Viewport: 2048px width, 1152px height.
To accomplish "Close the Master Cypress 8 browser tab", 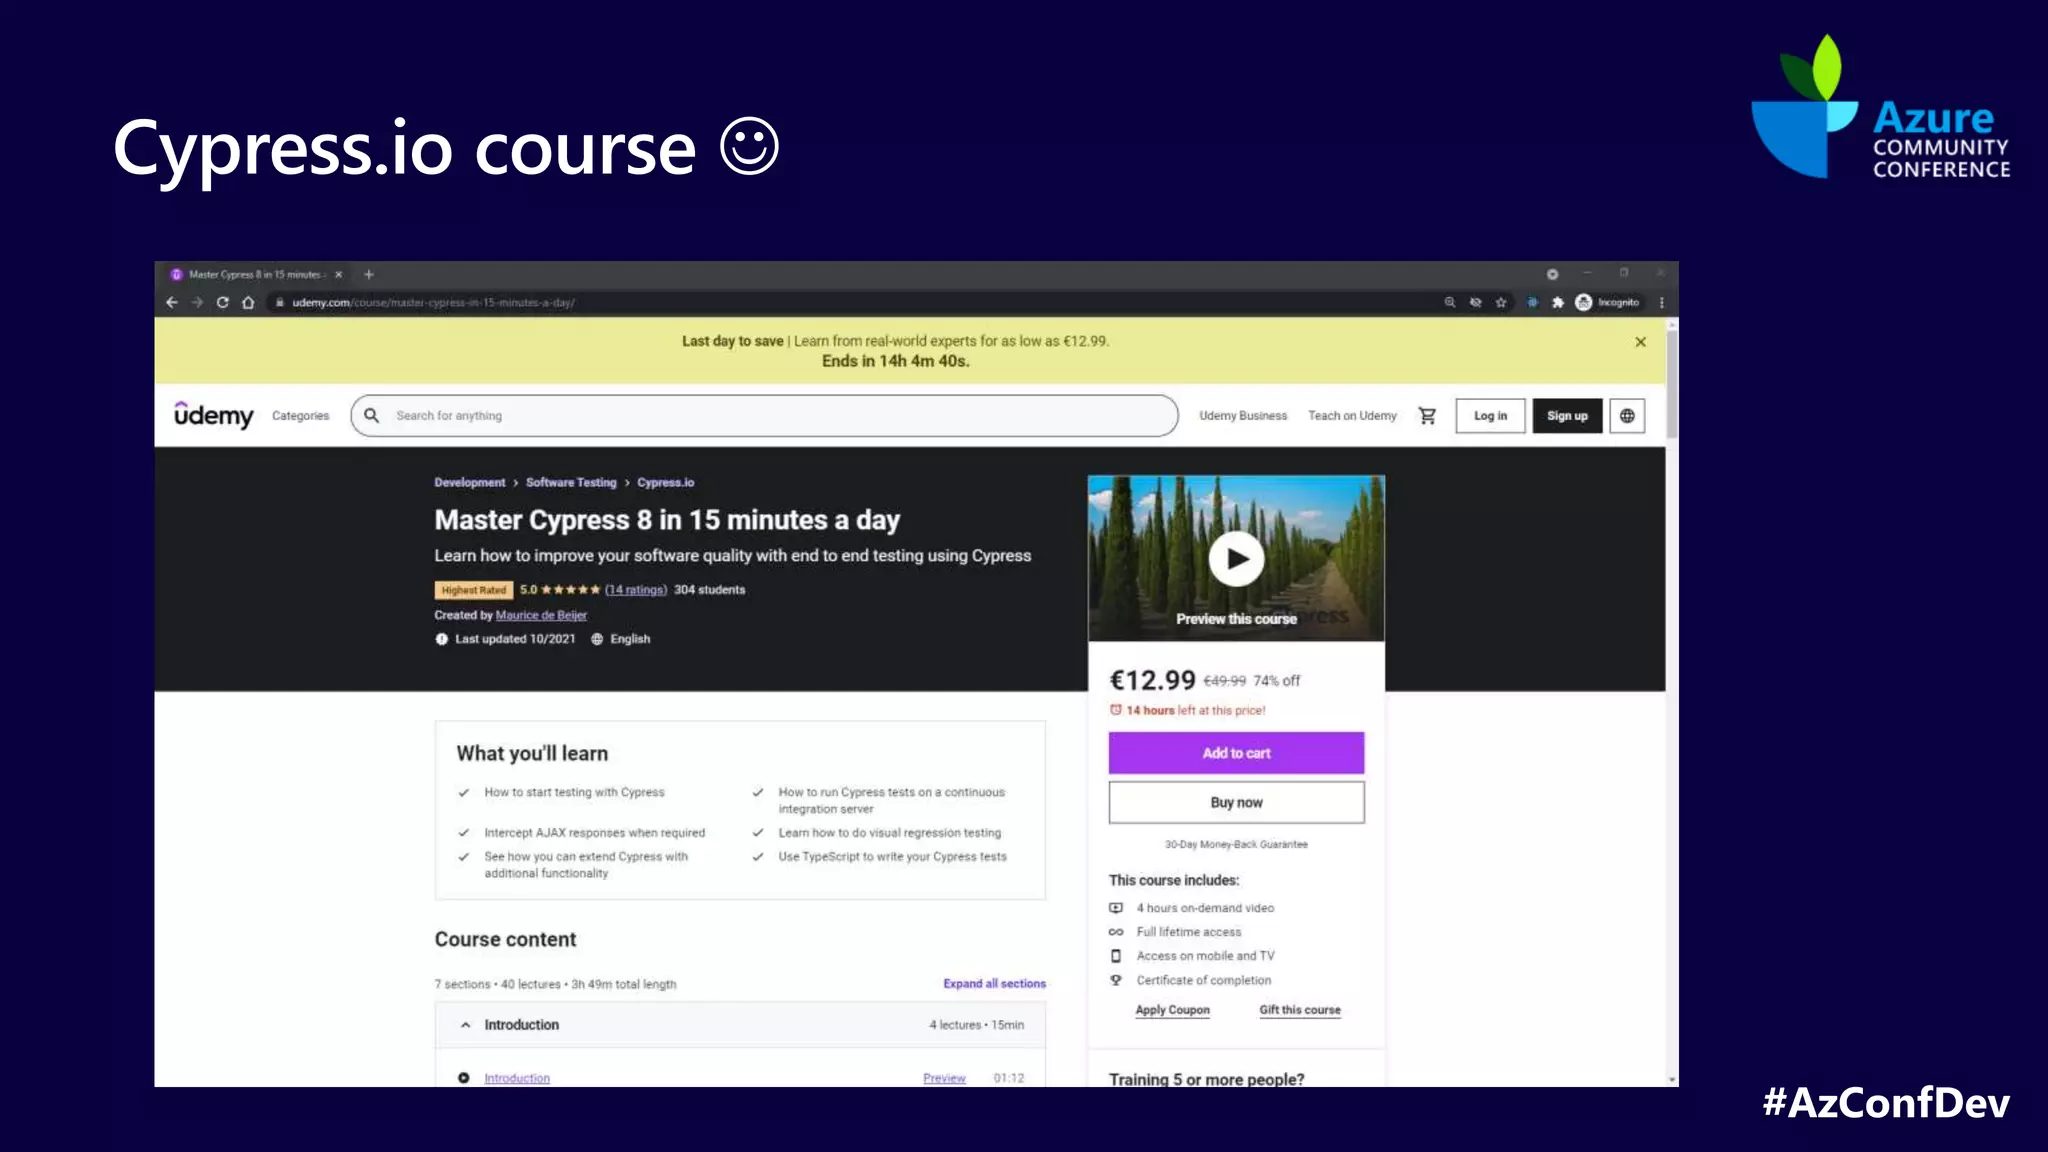I will pyautogui.click(x=339, y=274).
